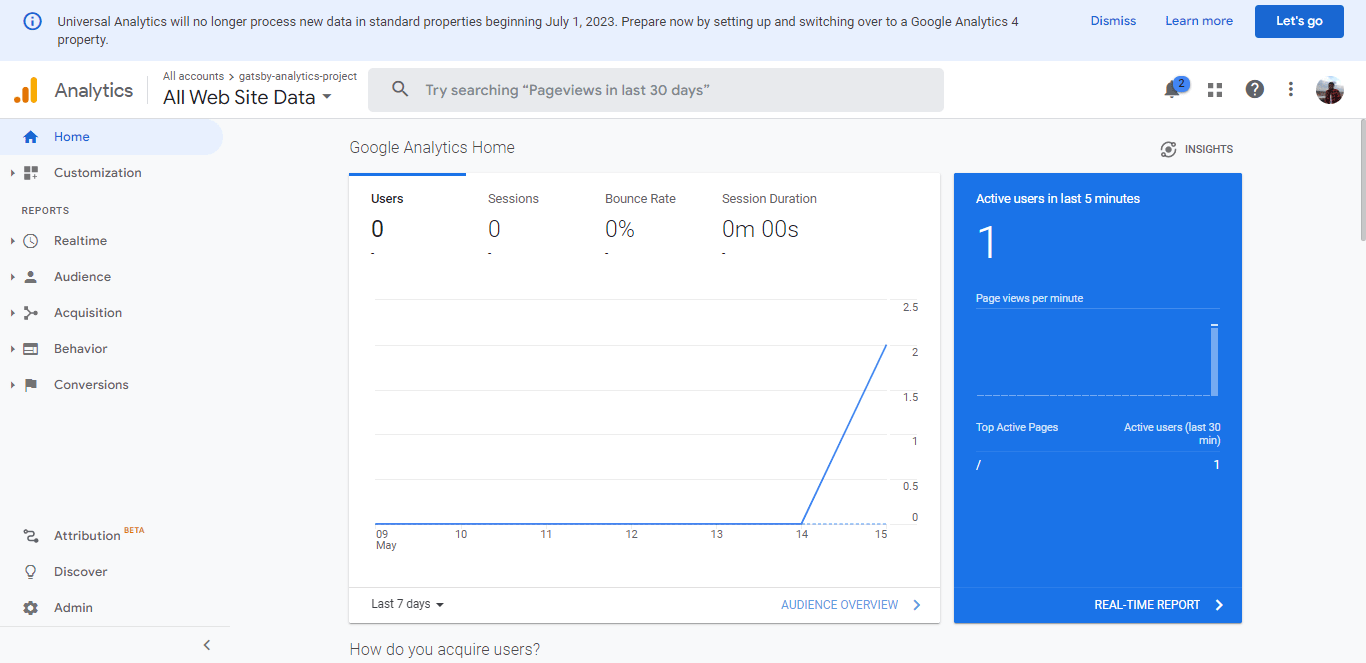1366x663 pixels.
Task: Click the Audience person icon
Action: coord(31,277)
